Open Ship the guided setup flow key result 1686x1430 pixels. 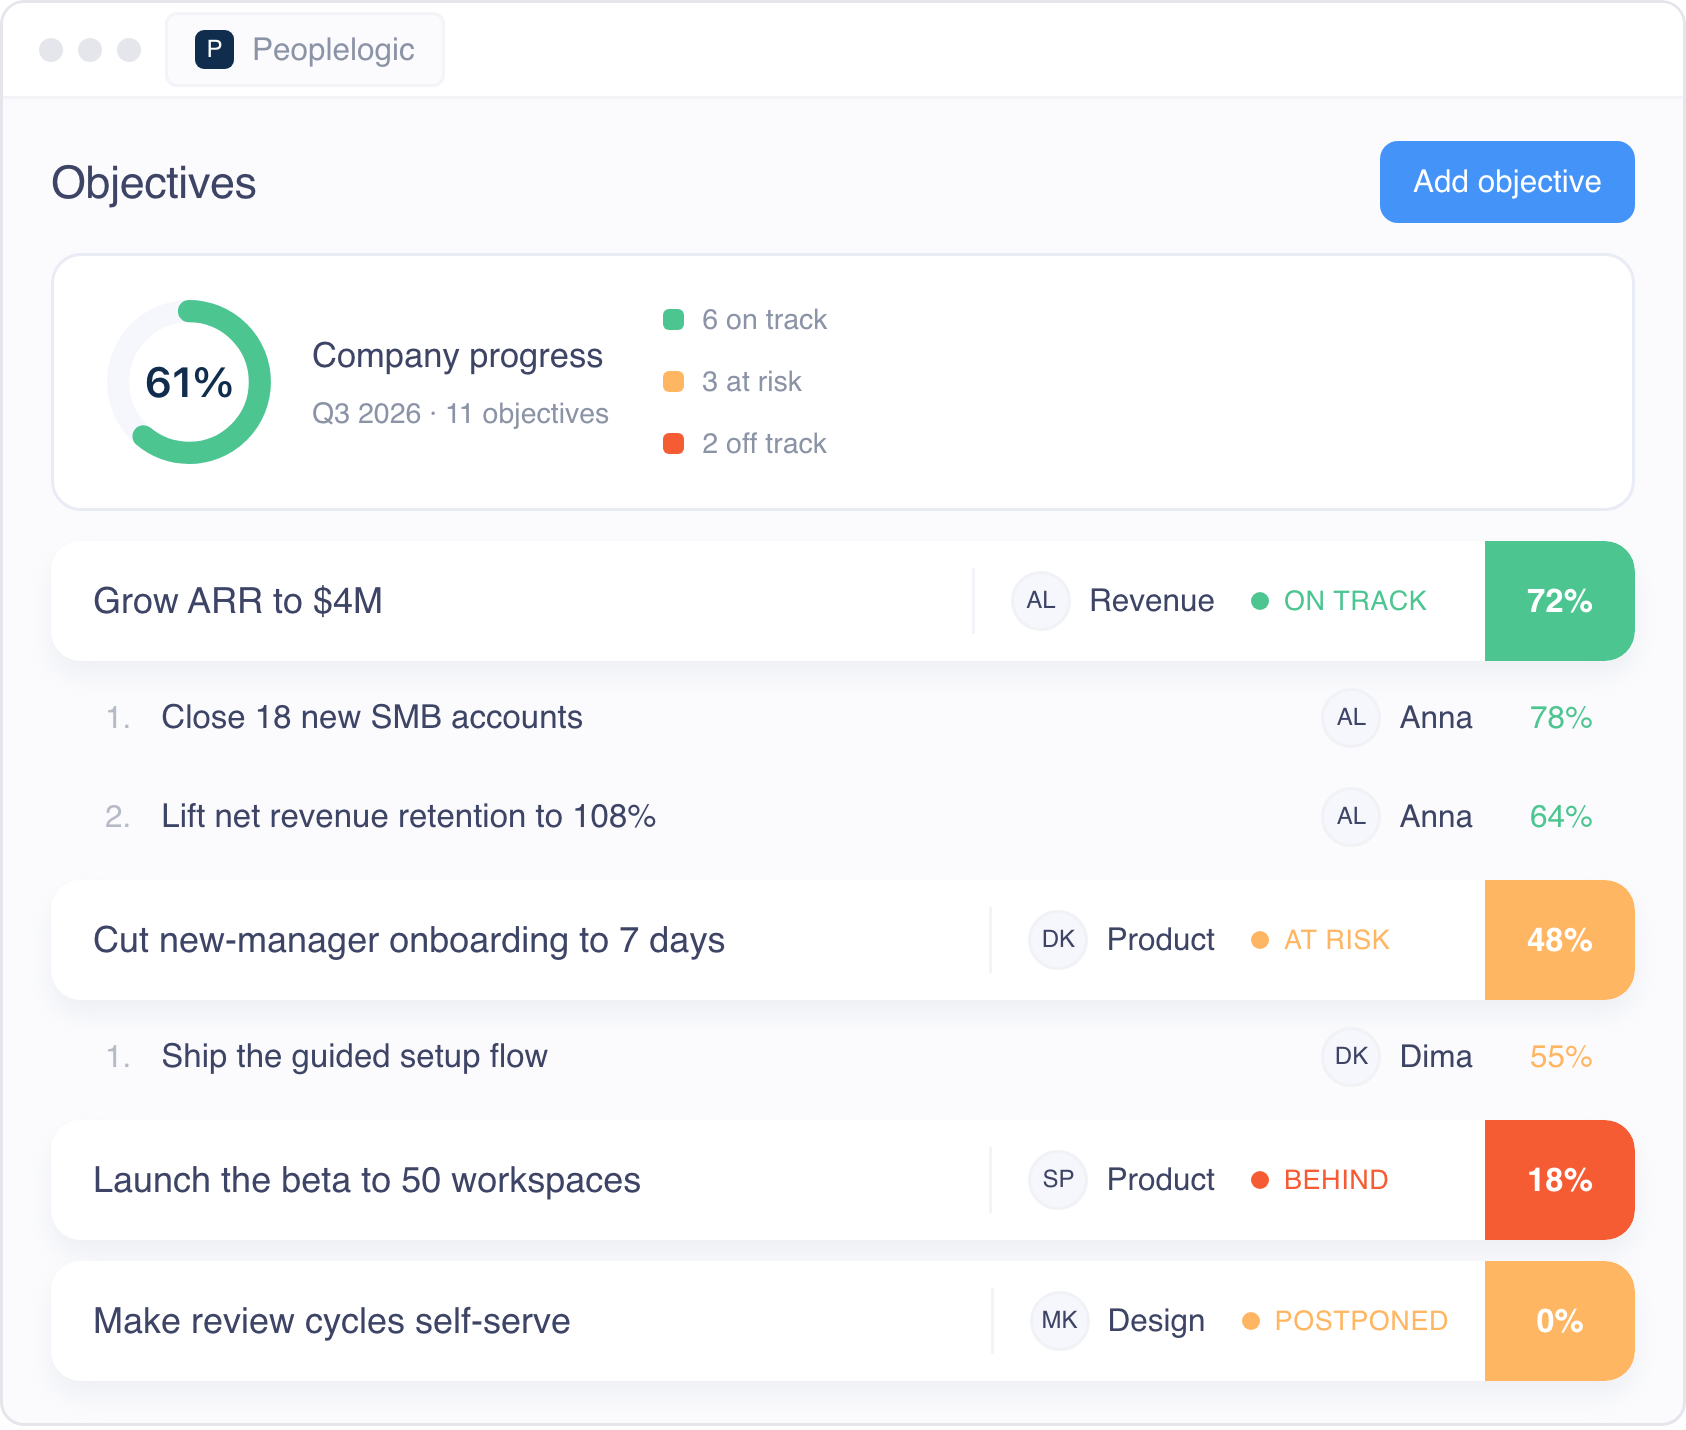(x=355, y=1056)
